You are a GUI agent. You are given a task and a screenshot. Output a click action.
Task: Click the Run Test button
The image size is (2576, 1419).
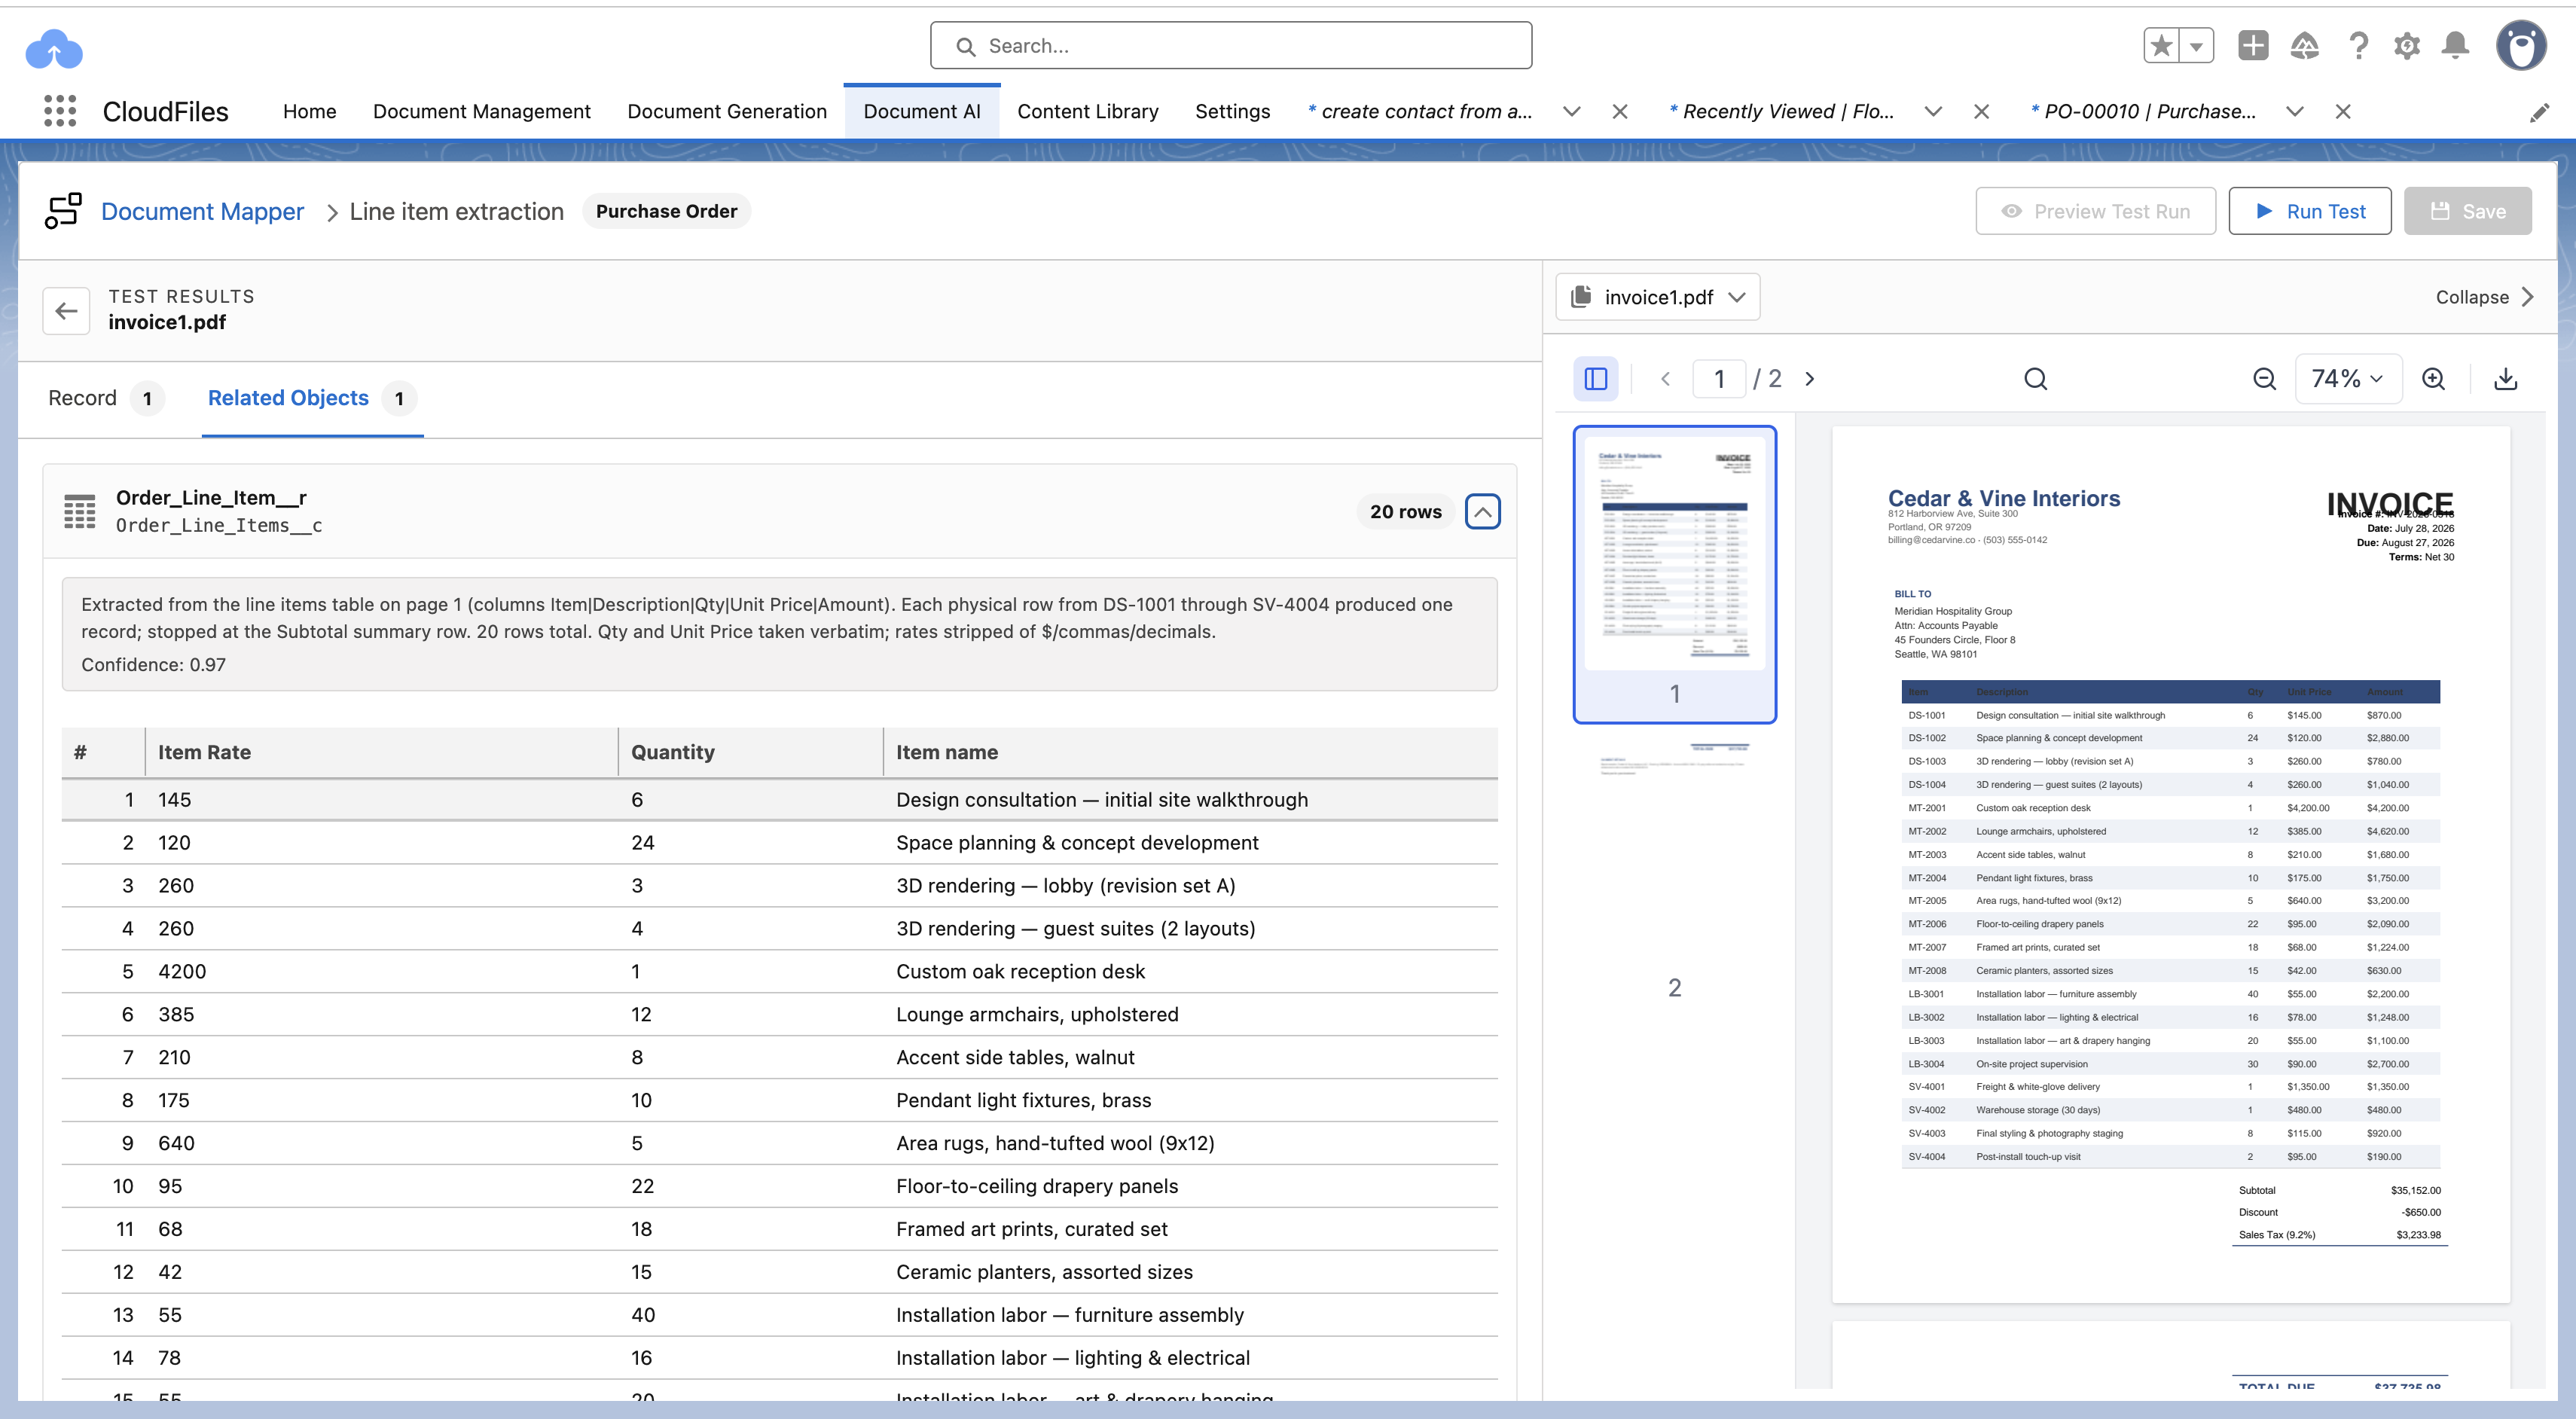point(2310,211)
